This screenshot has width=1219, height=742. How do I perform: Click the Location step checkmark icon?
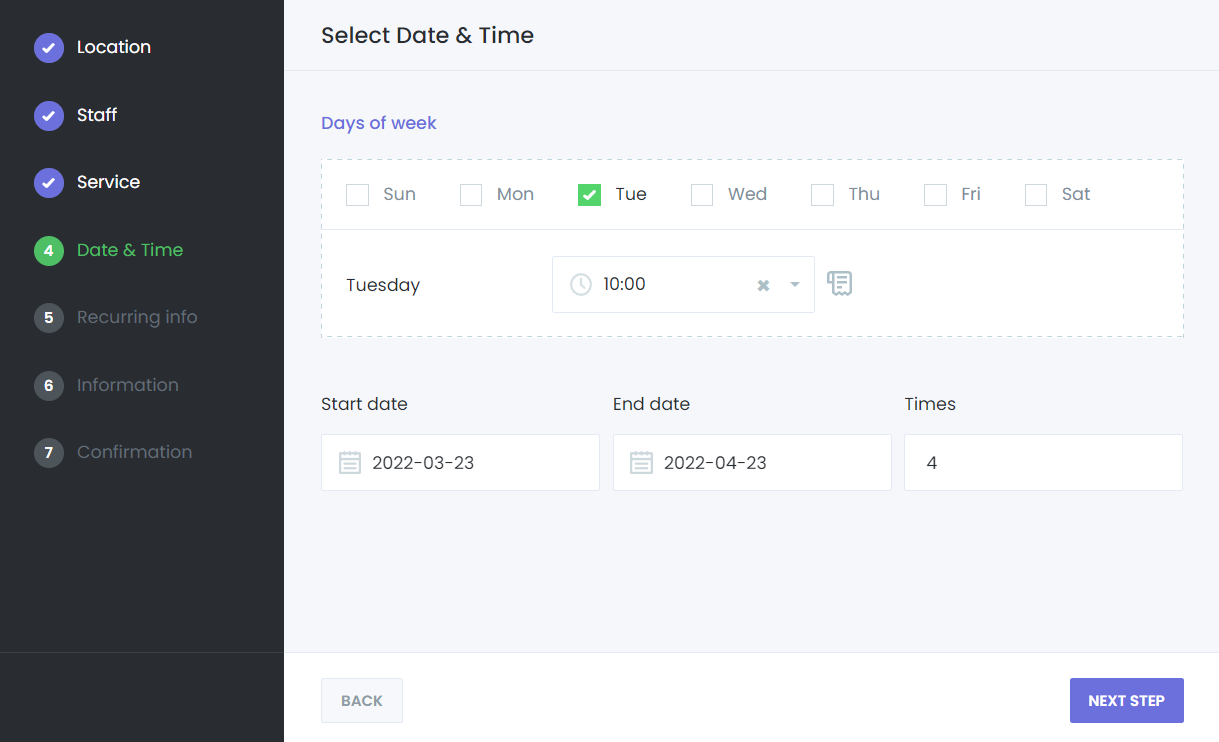tap(49, 48)
